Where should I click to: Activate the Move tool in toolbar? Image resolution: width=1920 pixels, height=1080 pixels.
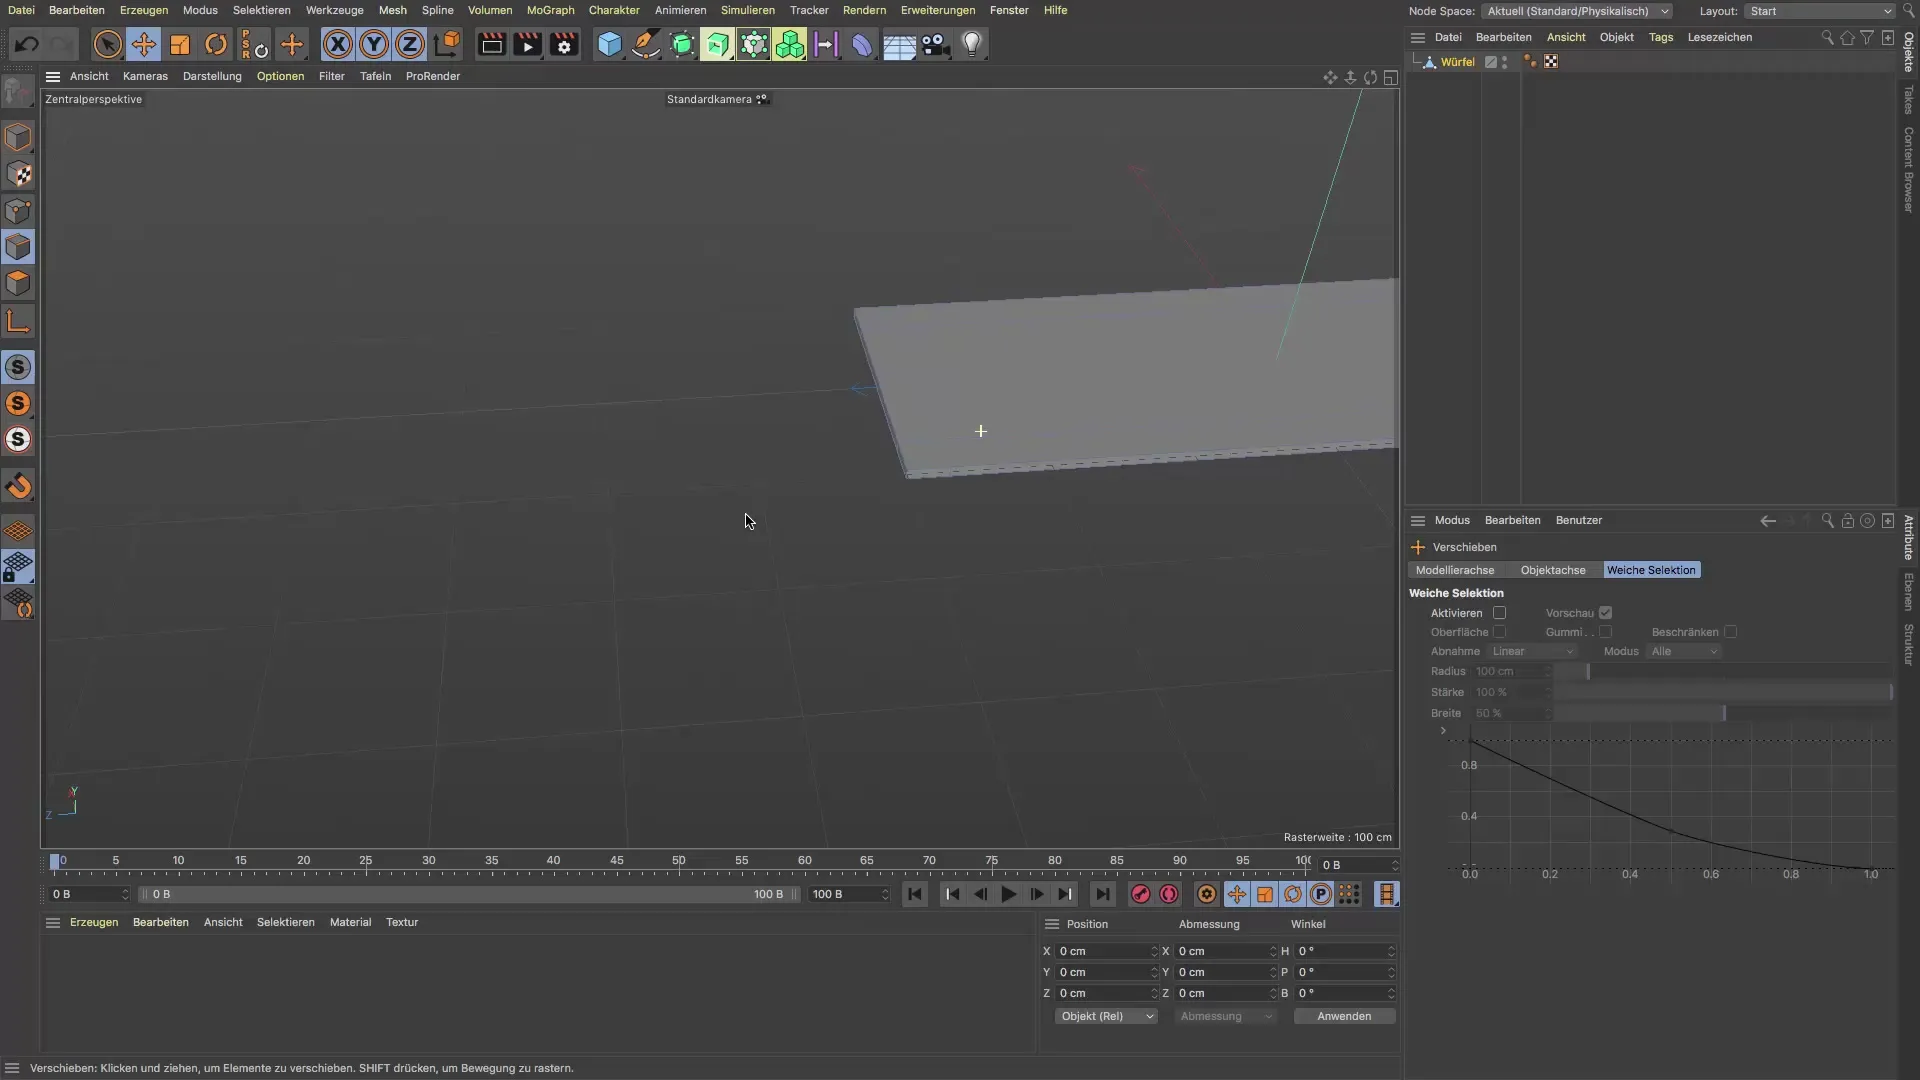point(144,44)
